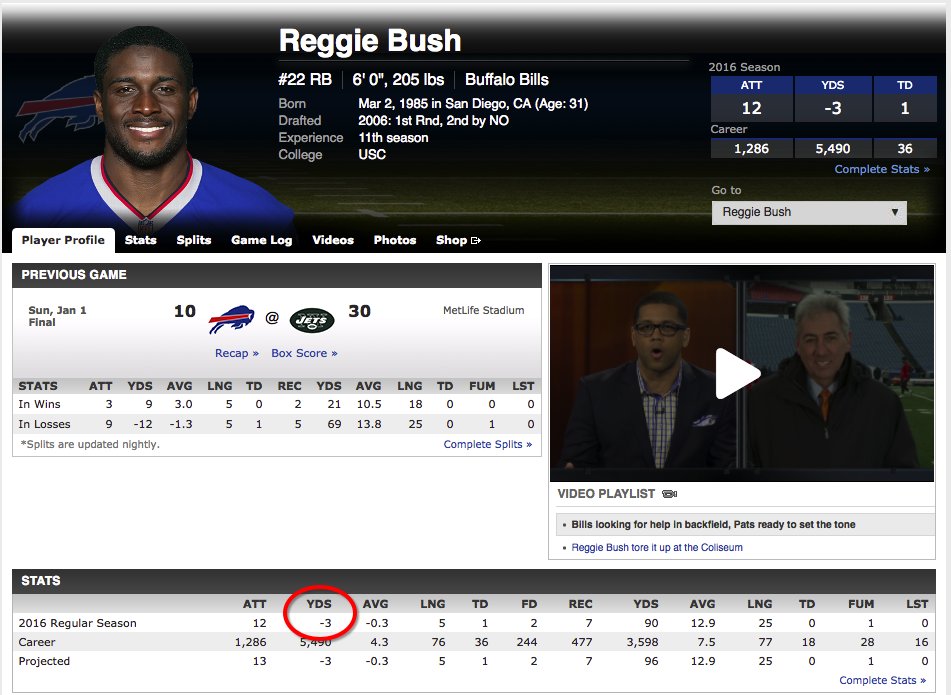Screen dimensions: 951x695
Task: Switch to the Stats tab
Action: (141, 240)
